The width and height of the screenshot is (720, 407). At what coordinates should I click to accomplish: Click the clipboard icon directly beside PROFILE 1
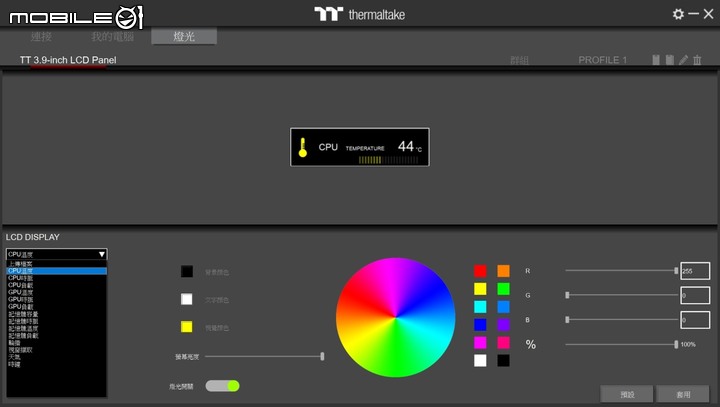656,60
